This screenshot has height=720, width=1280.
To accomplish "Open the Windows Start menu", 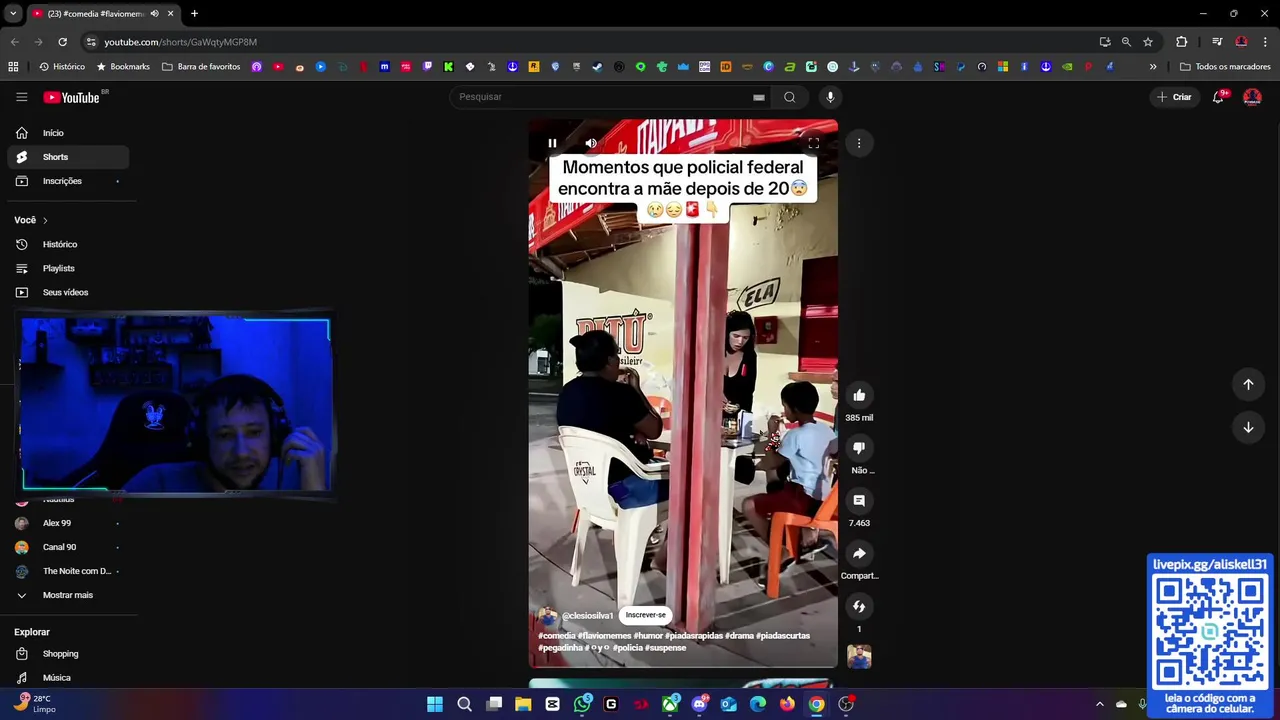I will pyautogui.click(x=435, y=704).
